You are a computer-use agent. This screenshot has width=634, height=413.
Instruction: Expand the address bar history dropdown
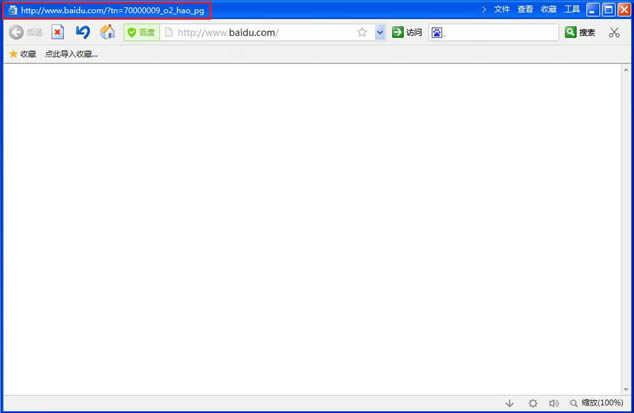pyautogui.click(x=380, y=32)
